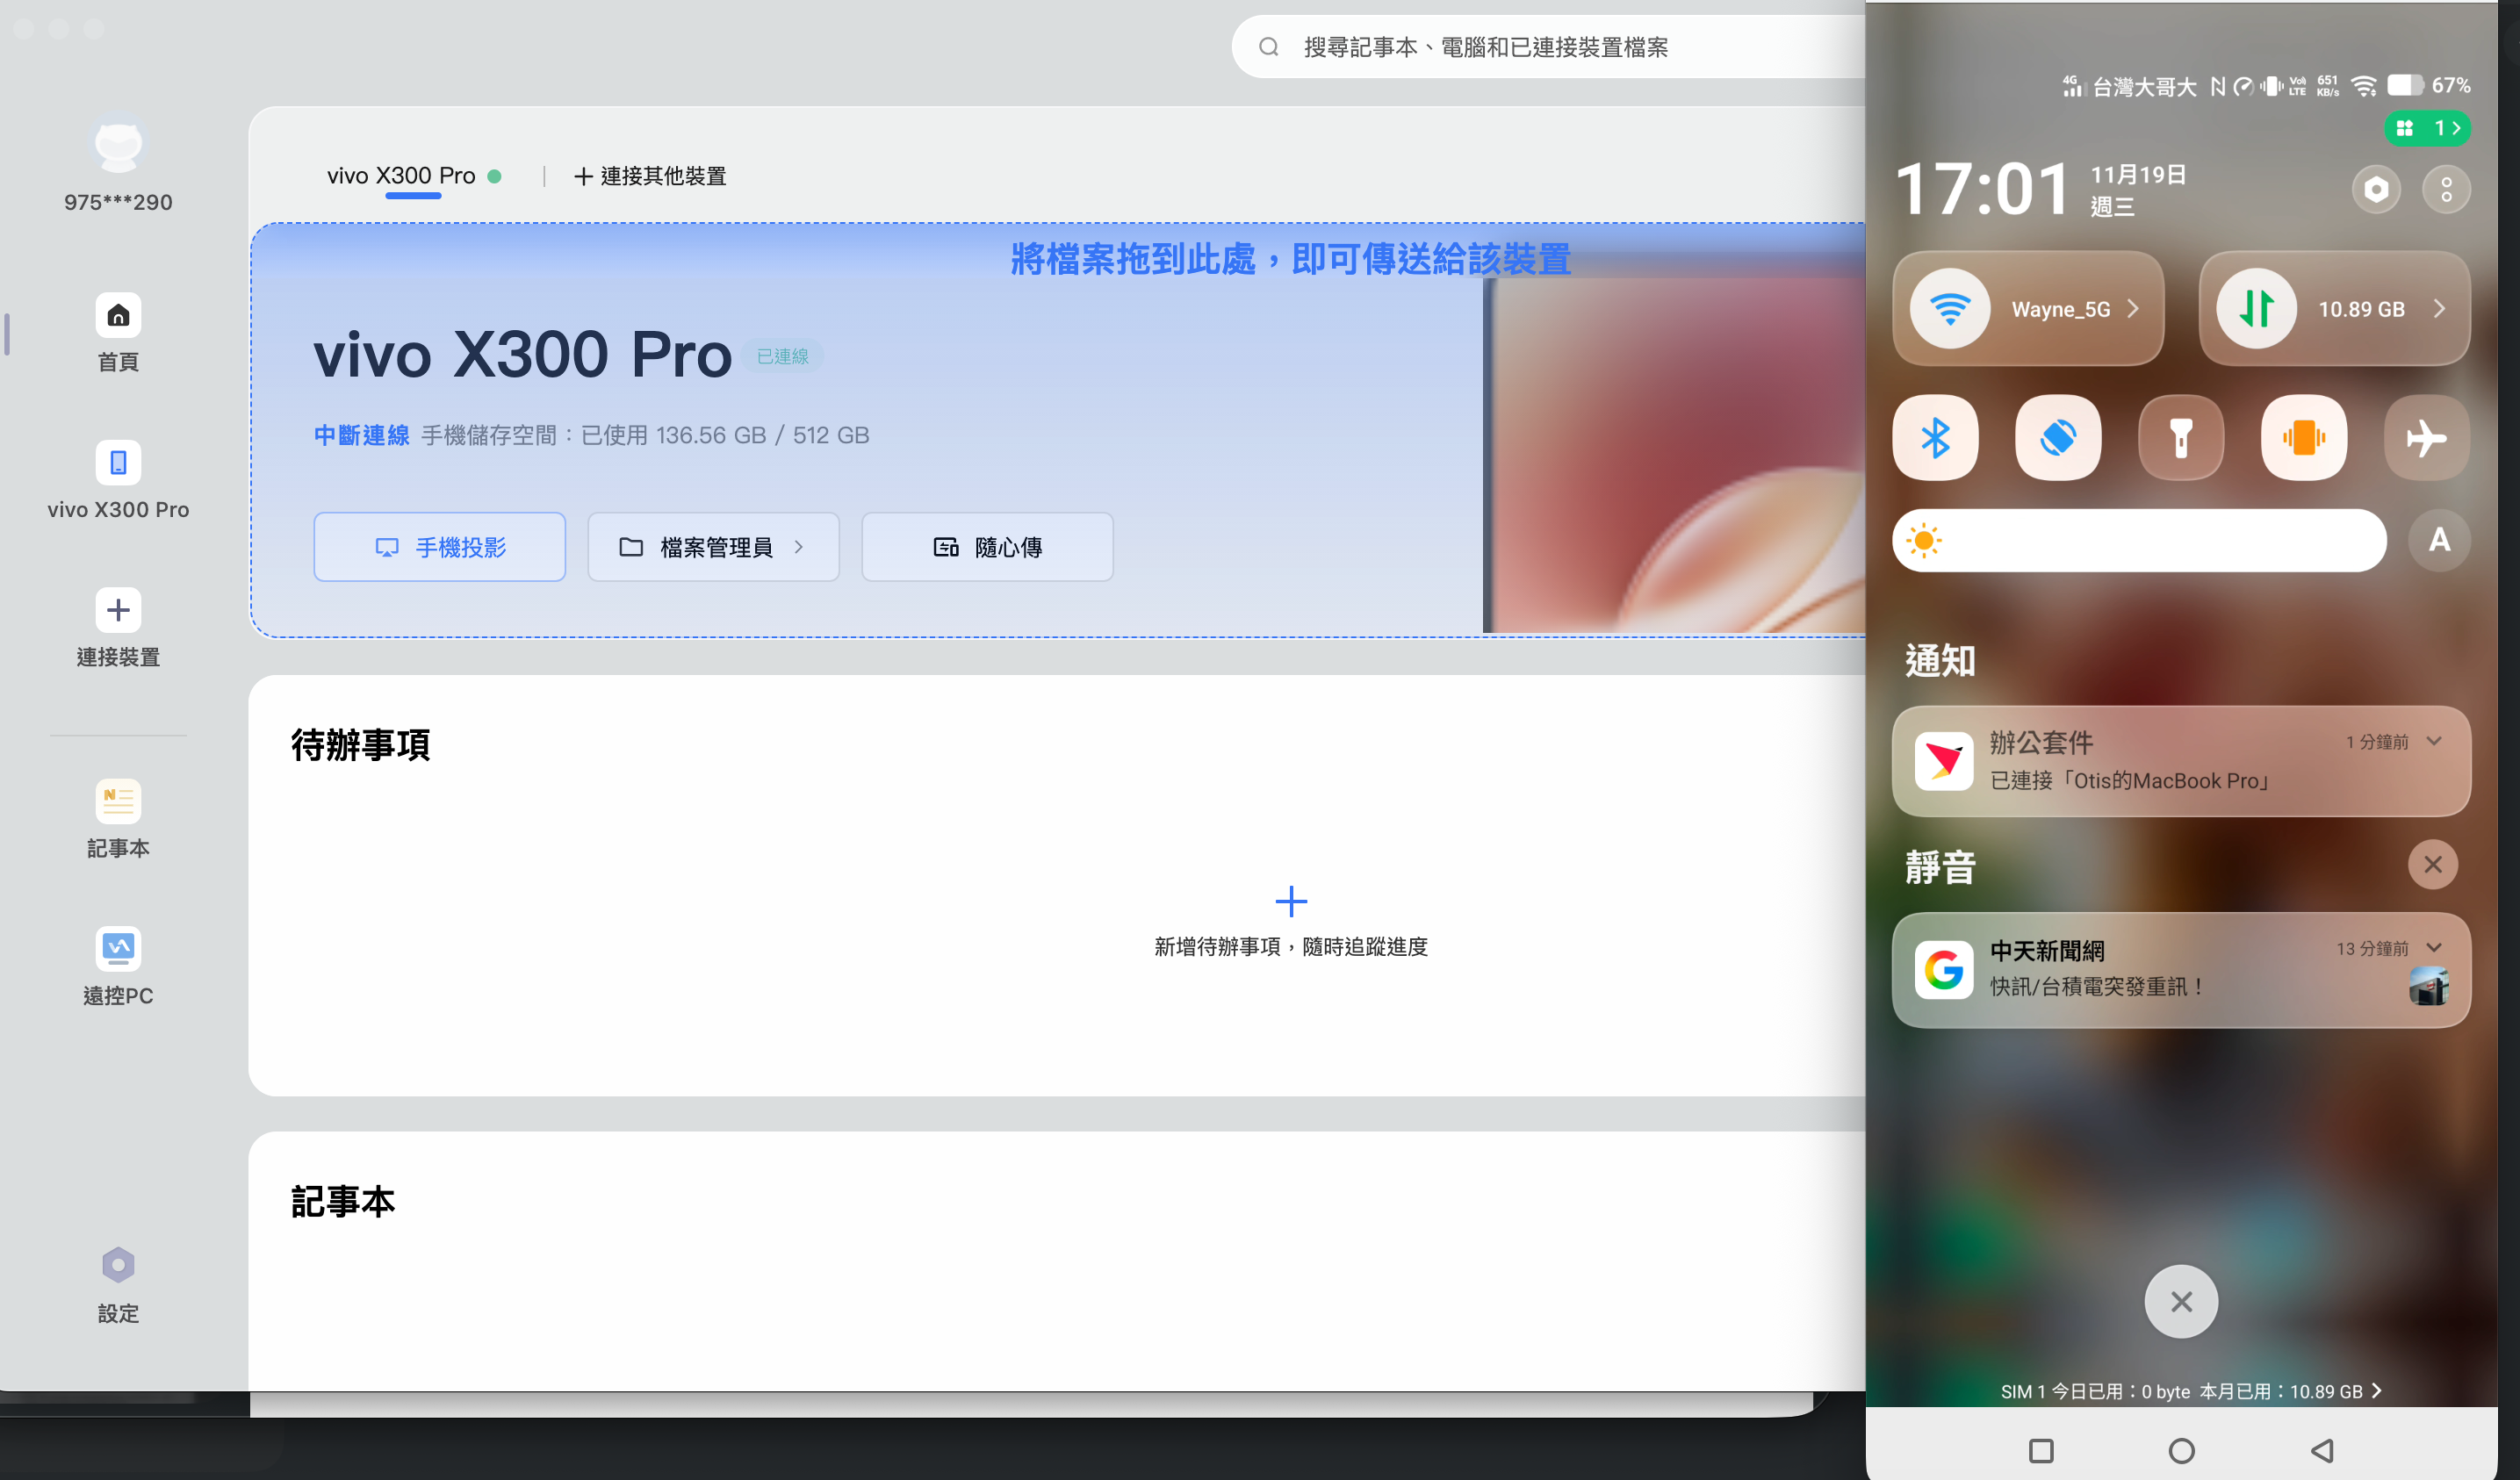This screenshot has width=2520, height=1480.
Task: Open 設定 settings in the sidebar
Action: (x=118, y=1265)
